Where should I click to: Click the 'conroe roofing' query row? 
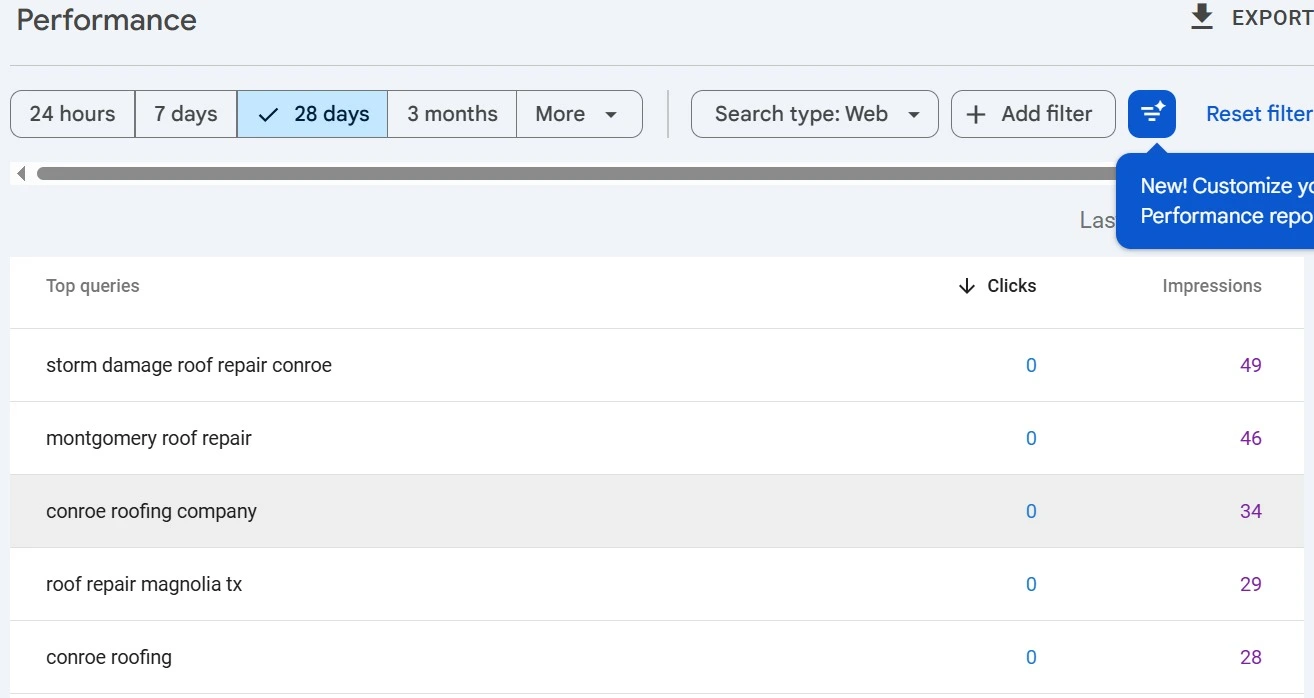pos(657,657)
